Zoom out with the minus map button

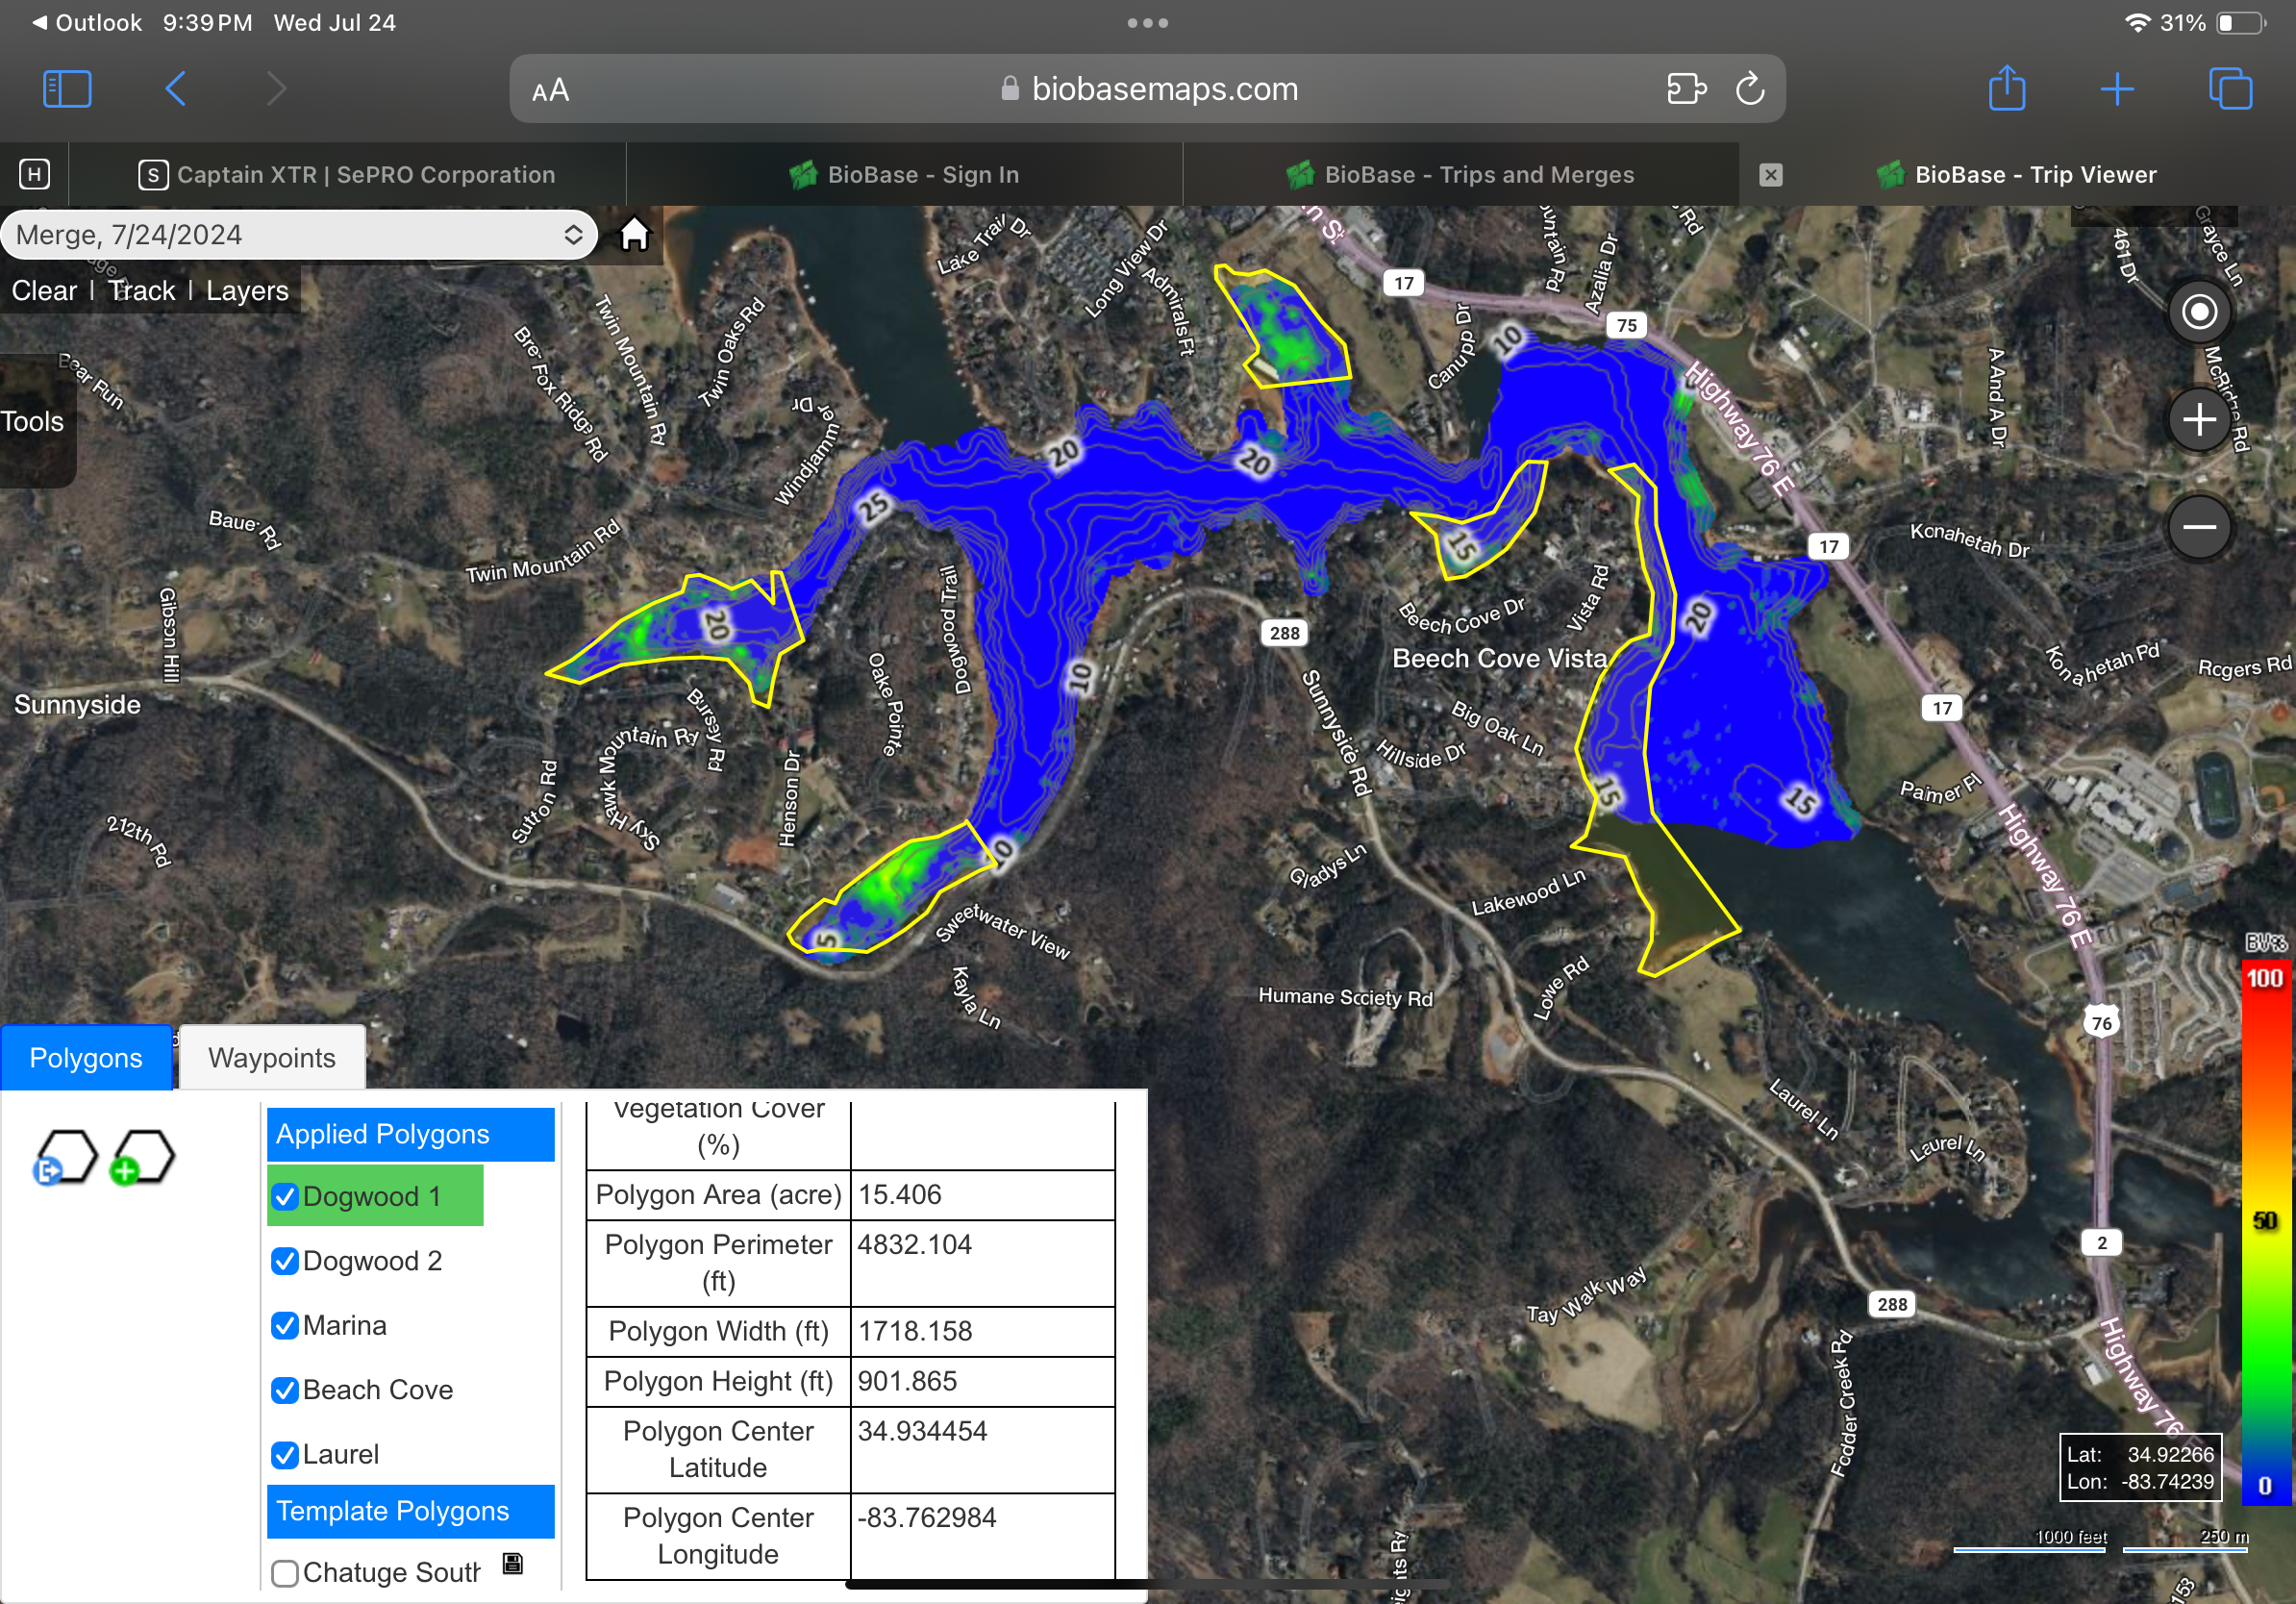(2198, 527)
